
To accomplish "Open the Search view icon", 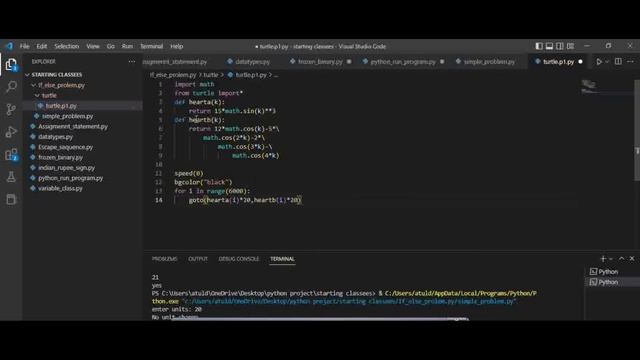I will [x=11, y=87].
